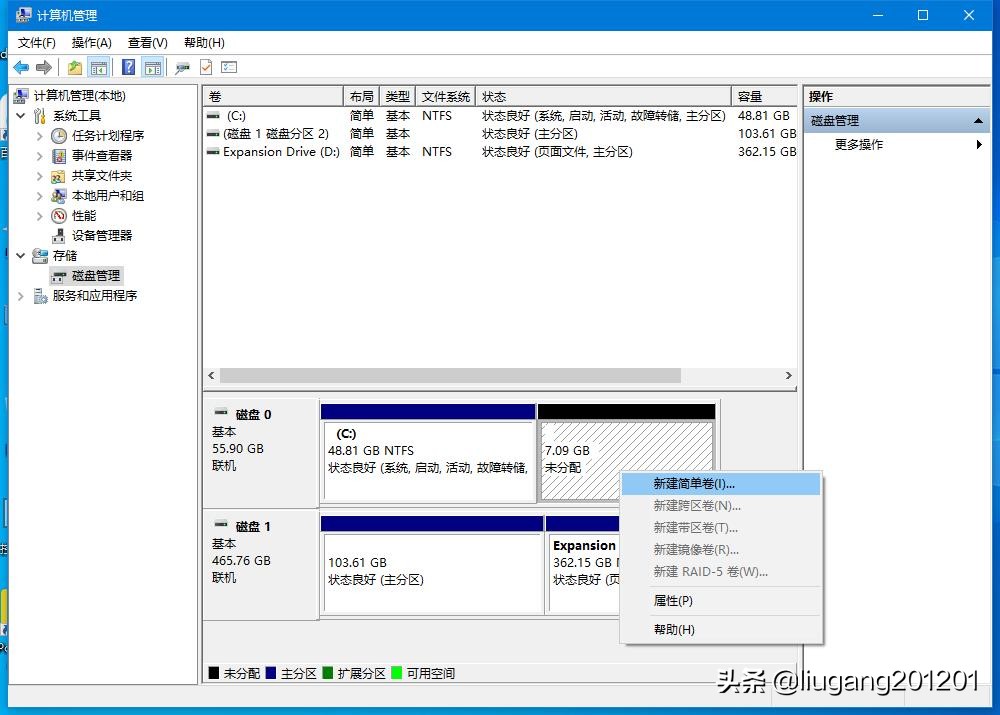Expand the 服务和应用程序 tree node
The width and height of the screenshot is (1000, 715).
coord(20,295)
